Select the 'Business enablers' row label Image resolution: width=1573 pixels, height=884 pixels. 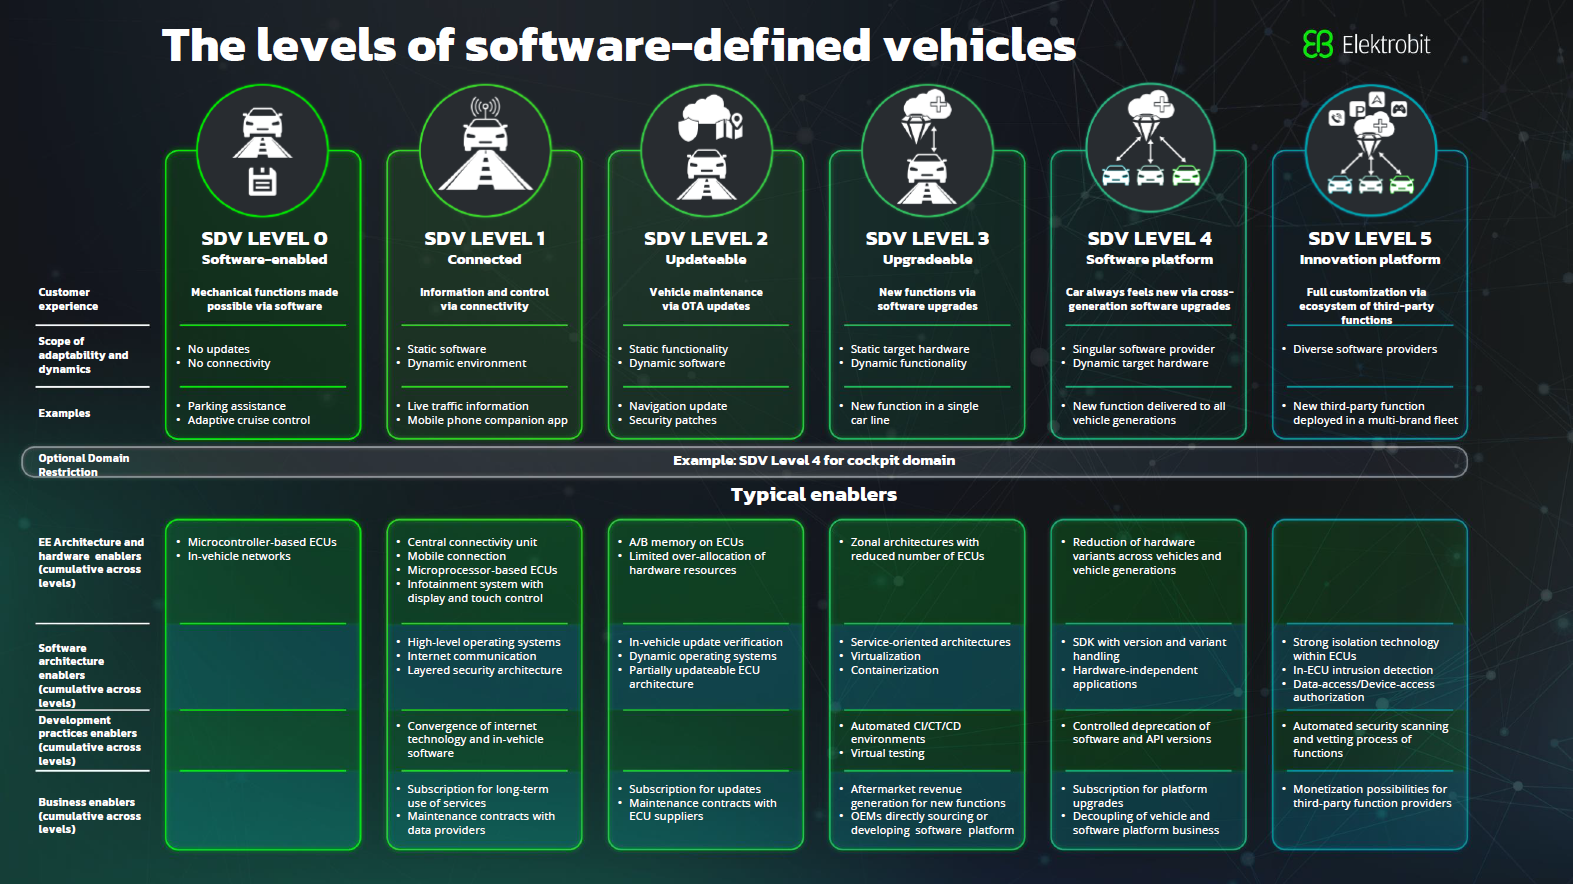[x=89, y=815]
